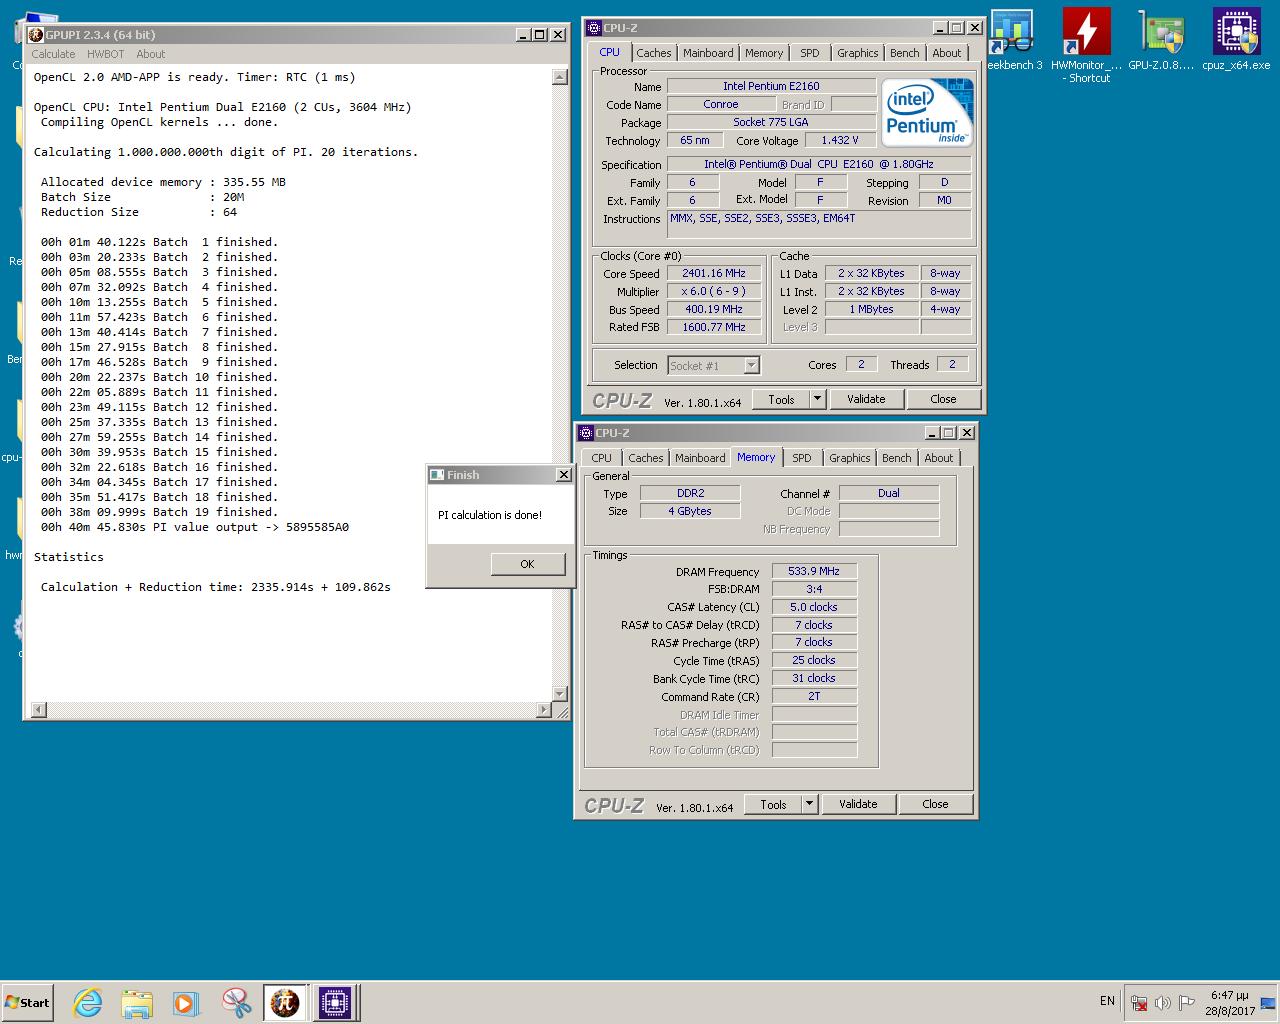Click the GPUPI title bar app icon
Image resolution: width=1280 pixels, height=1024 pixels.
[36, 35]
